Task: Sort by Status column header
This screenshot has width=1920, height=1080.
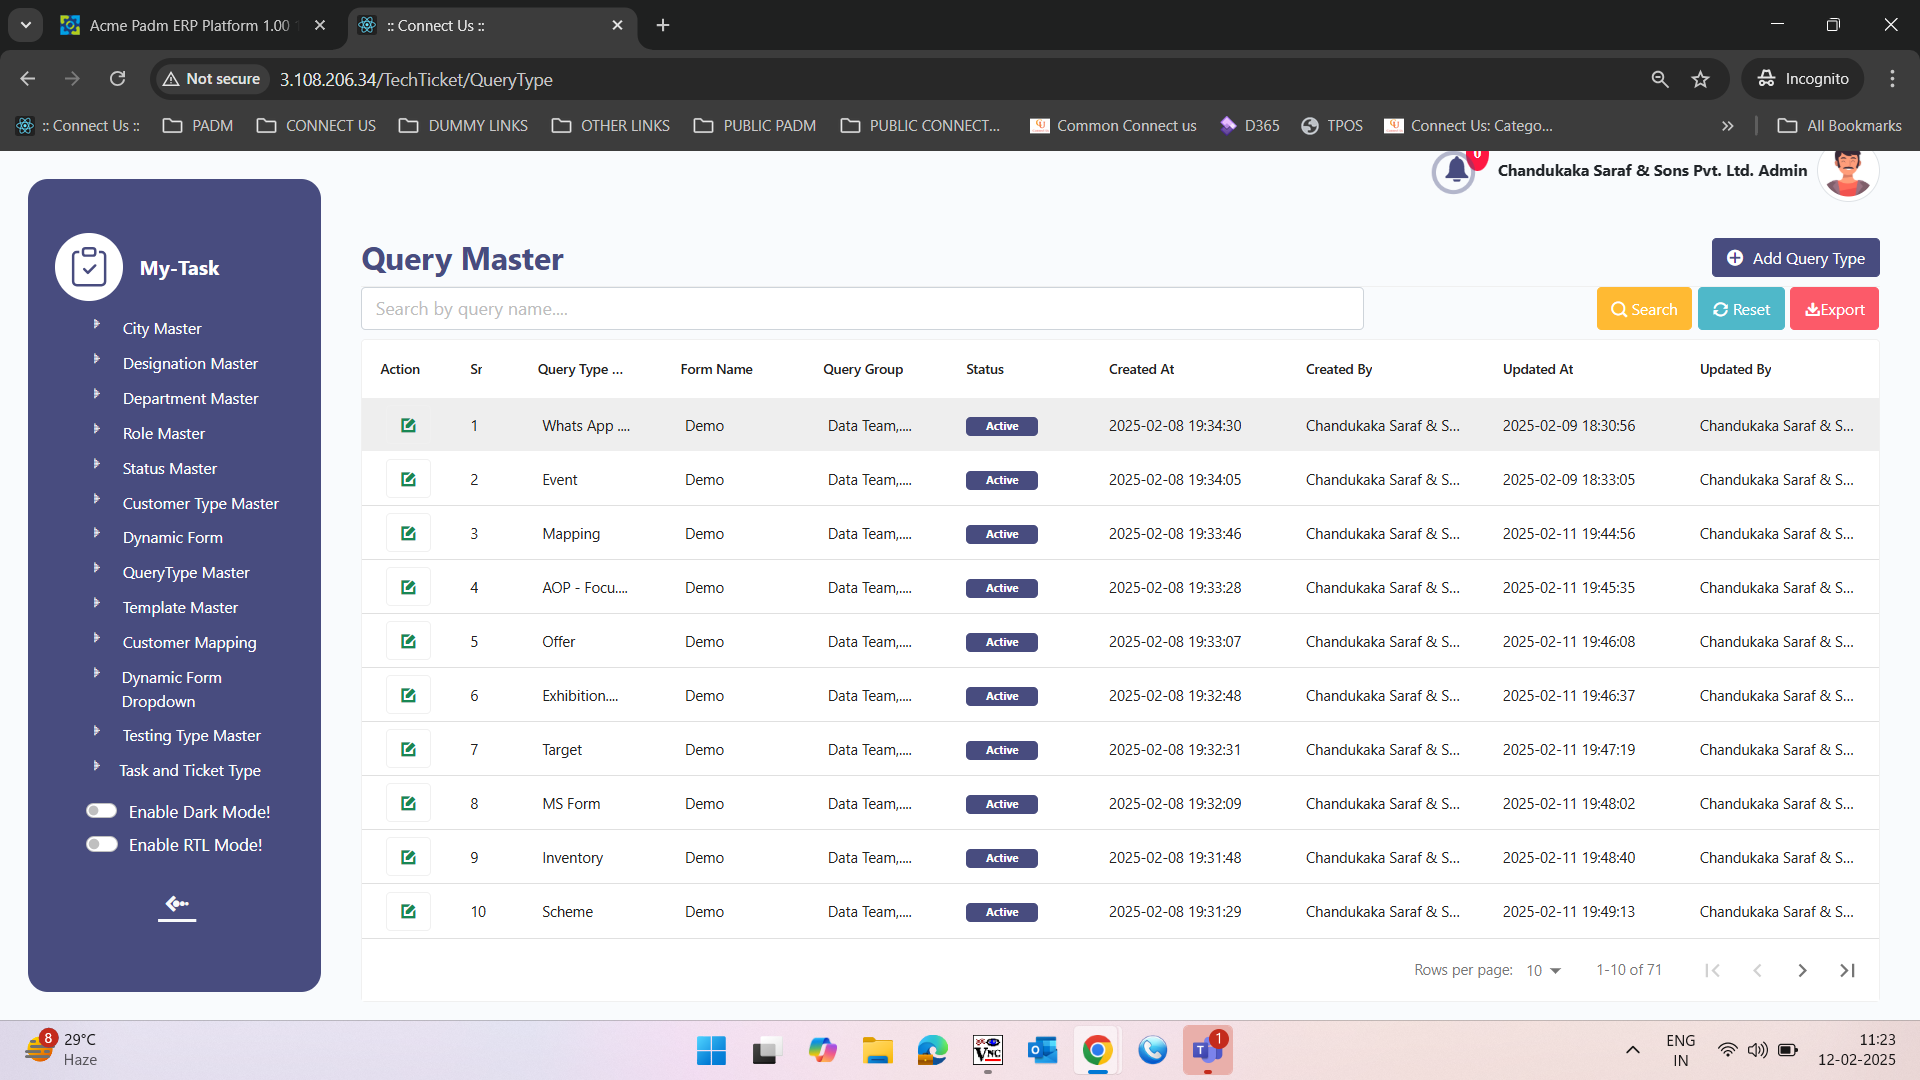Action: [985, 369]
